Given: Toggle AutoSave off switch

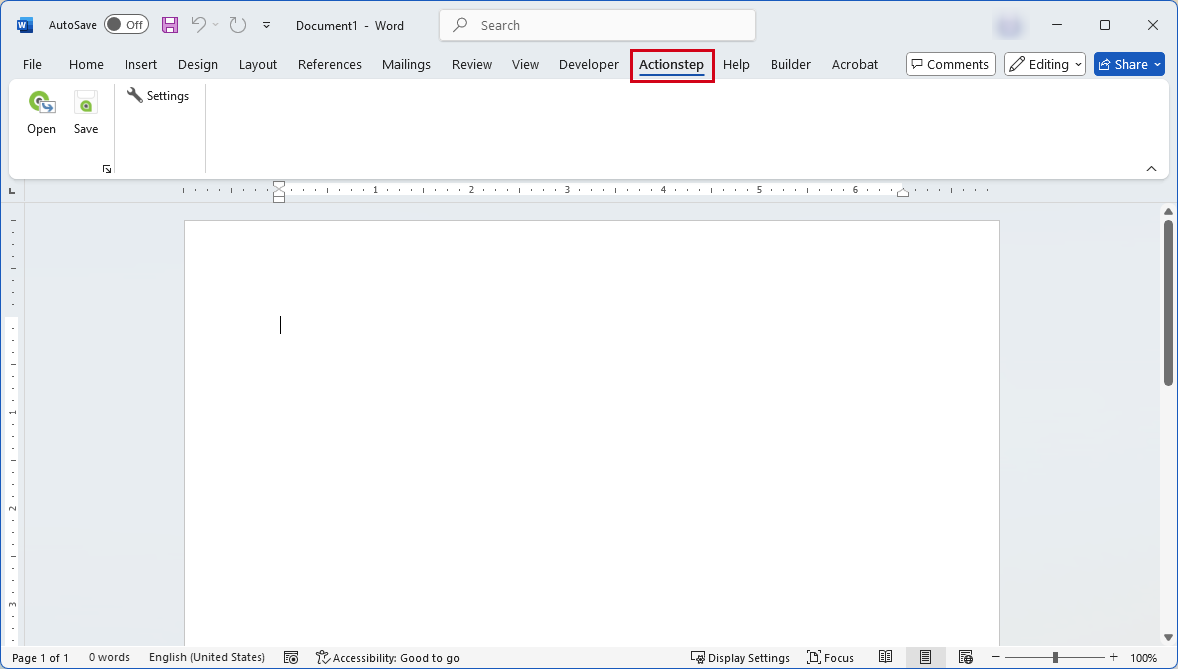Looking at the screenshot, I should pyautogui.click(x=126, y=24).
